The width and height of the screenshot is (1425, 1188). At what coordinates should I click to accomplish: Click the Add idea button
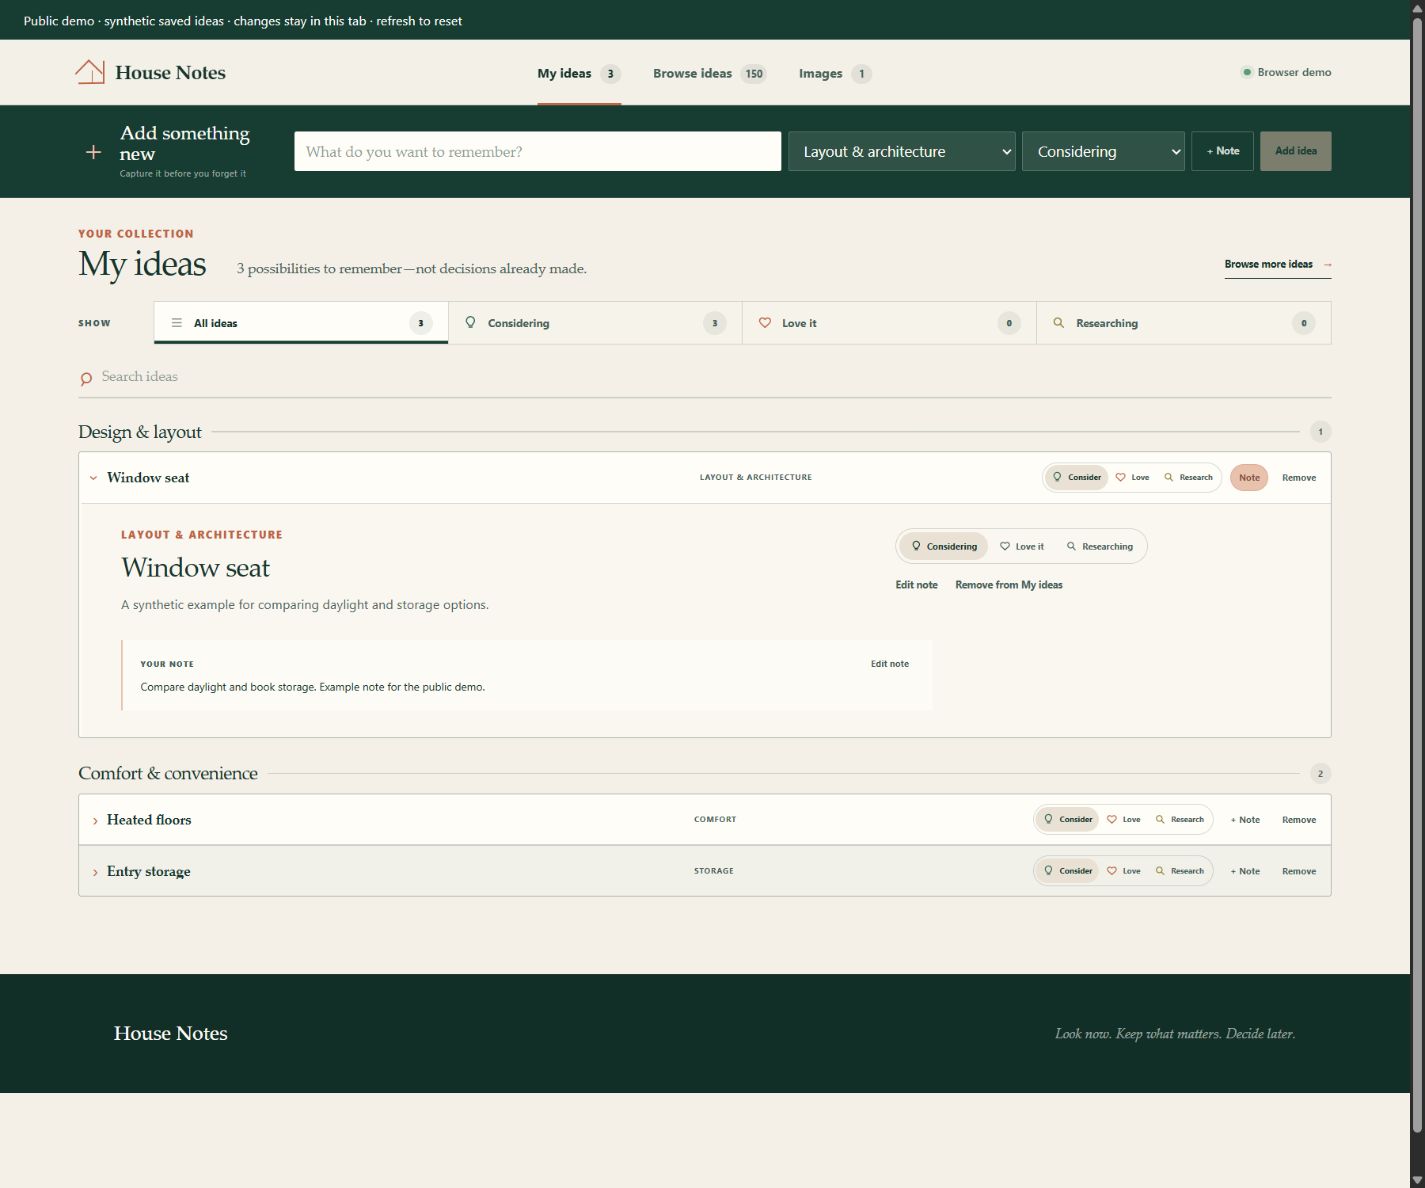(1295, 151)
